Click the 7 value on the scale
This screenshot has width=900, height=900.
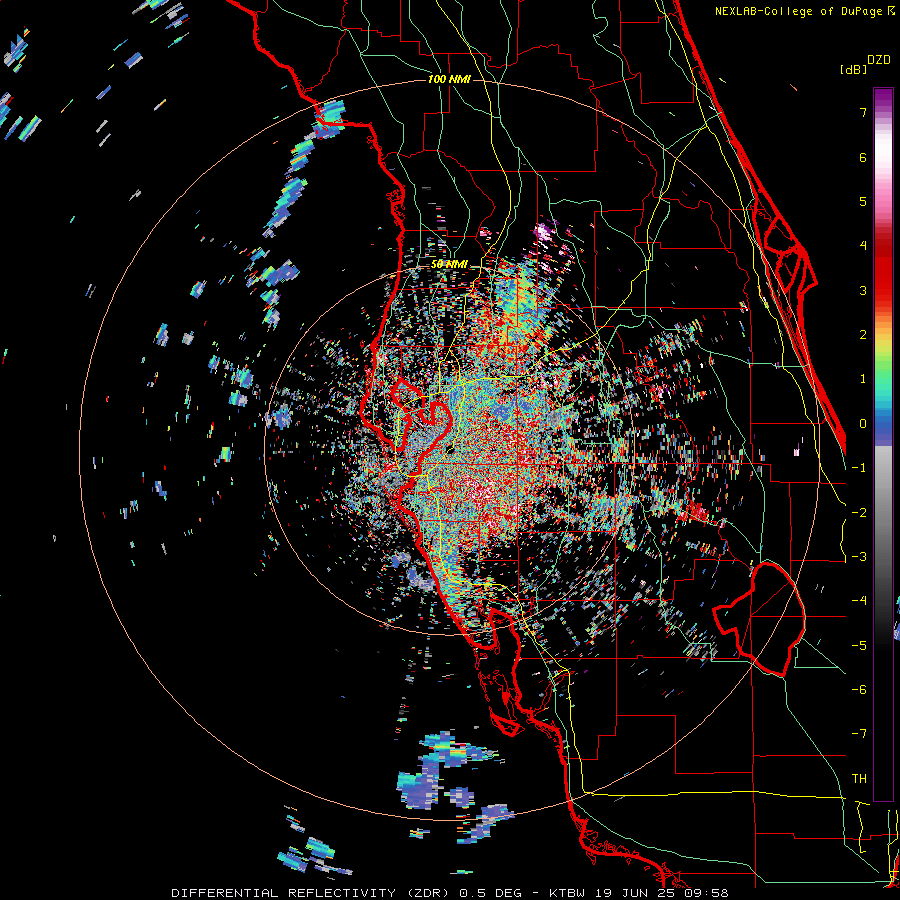863,112
